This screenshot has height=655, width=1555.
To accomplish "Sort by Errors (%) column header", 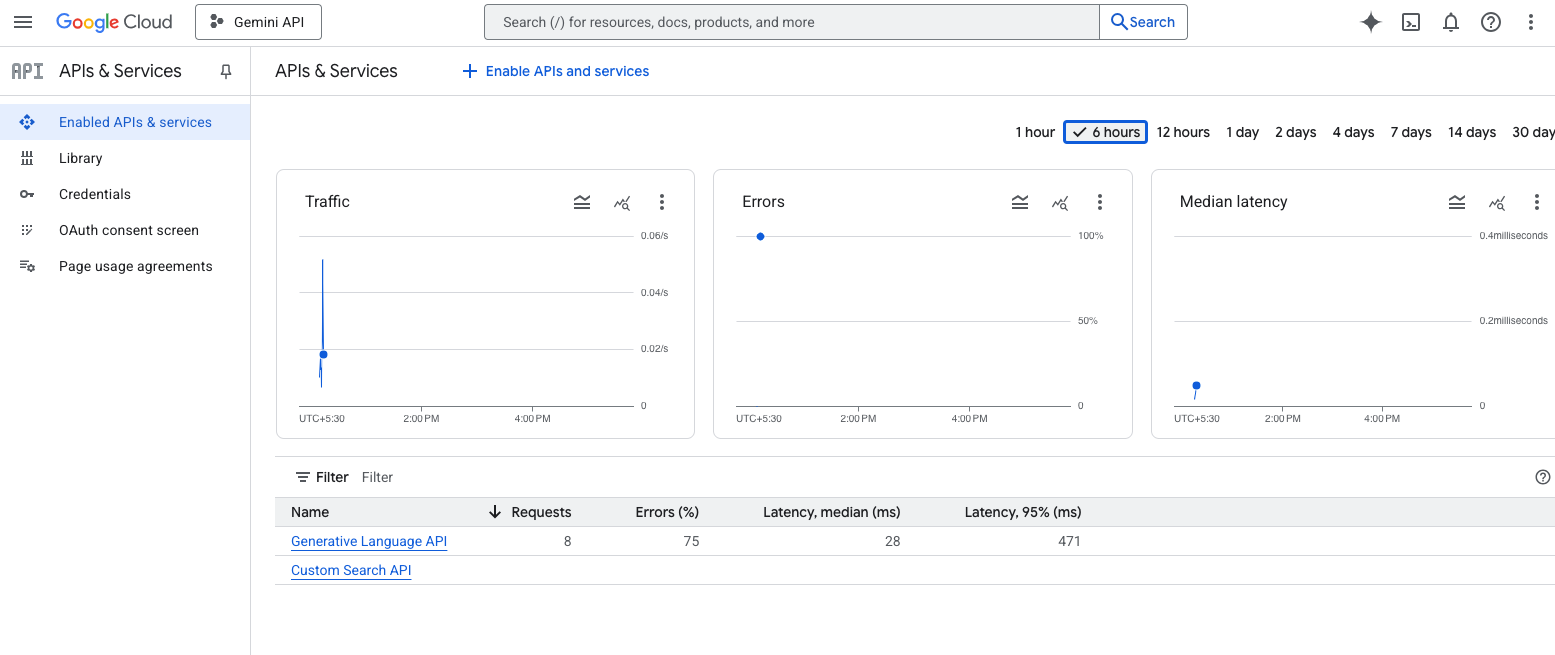I will coord(667,512).
